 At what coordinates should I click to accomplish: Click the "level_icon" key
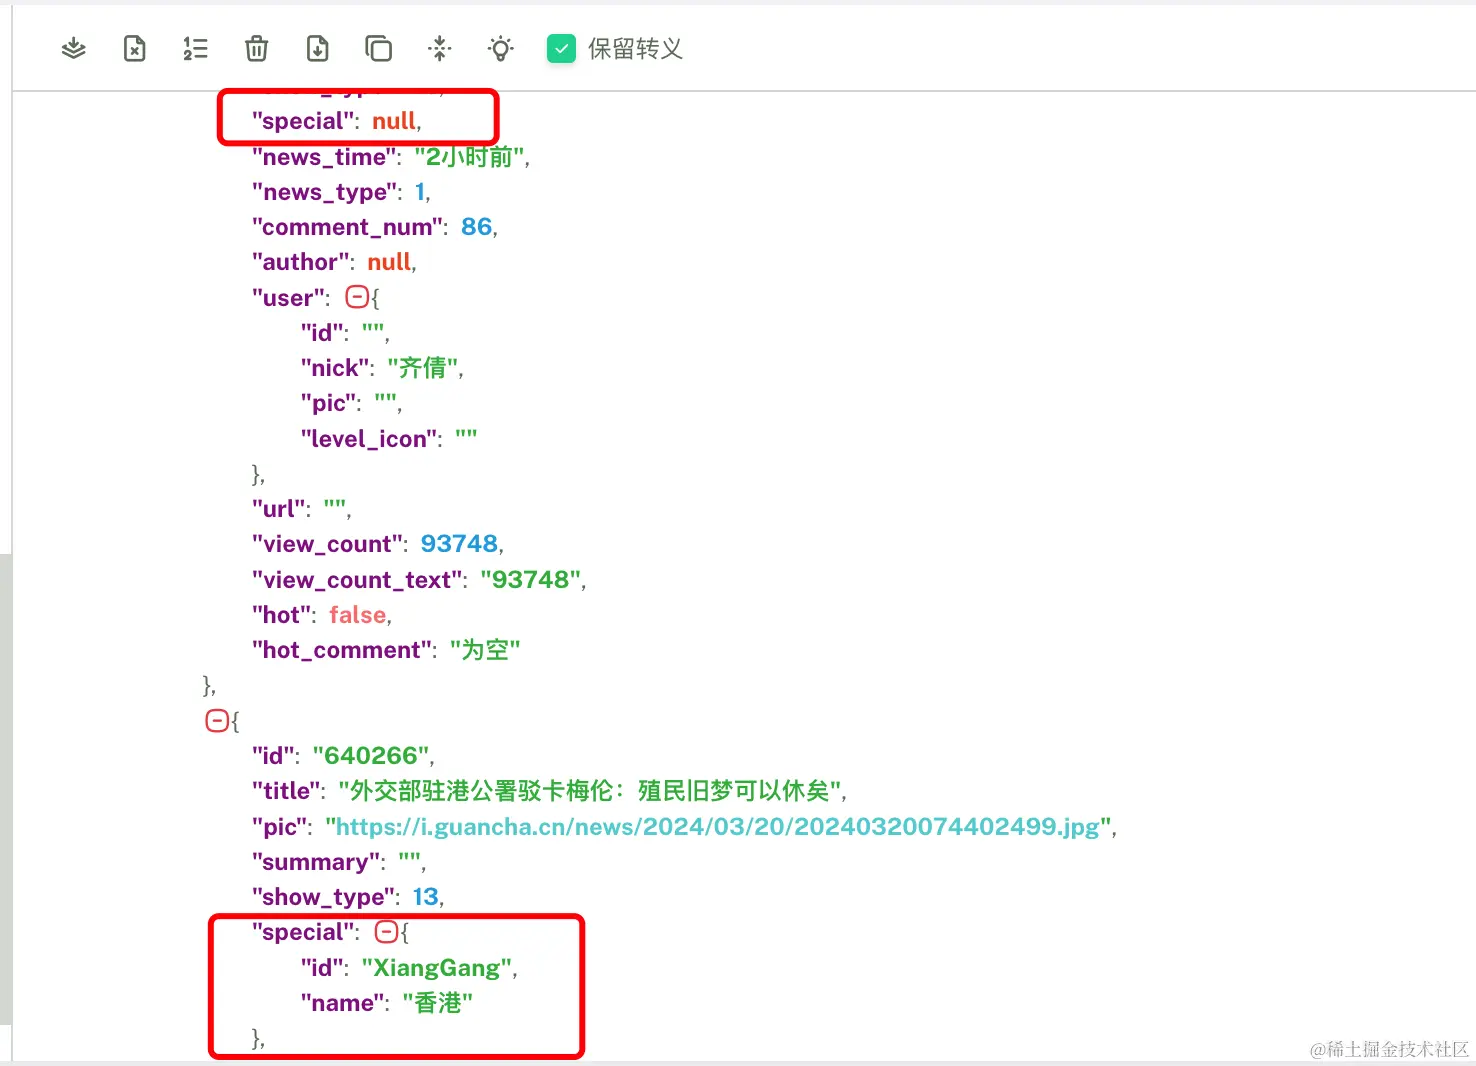click(x=370, y=439)
